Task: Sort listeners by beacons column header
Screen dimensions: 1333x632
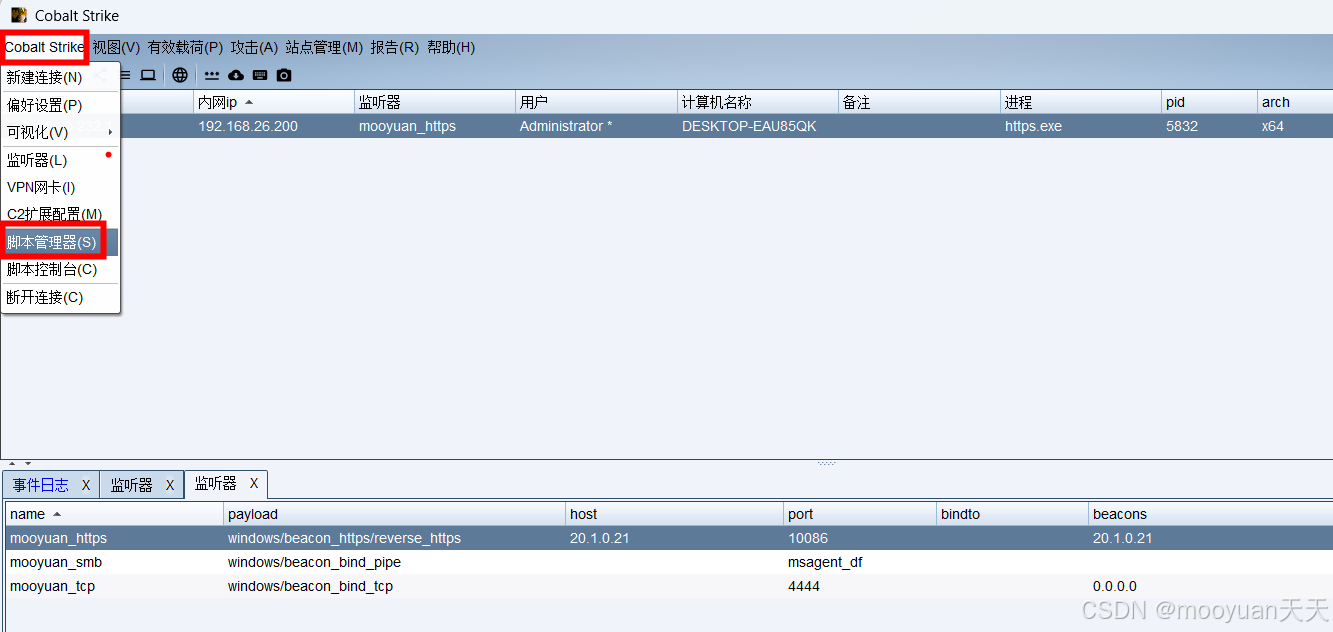Action: 1210,514
